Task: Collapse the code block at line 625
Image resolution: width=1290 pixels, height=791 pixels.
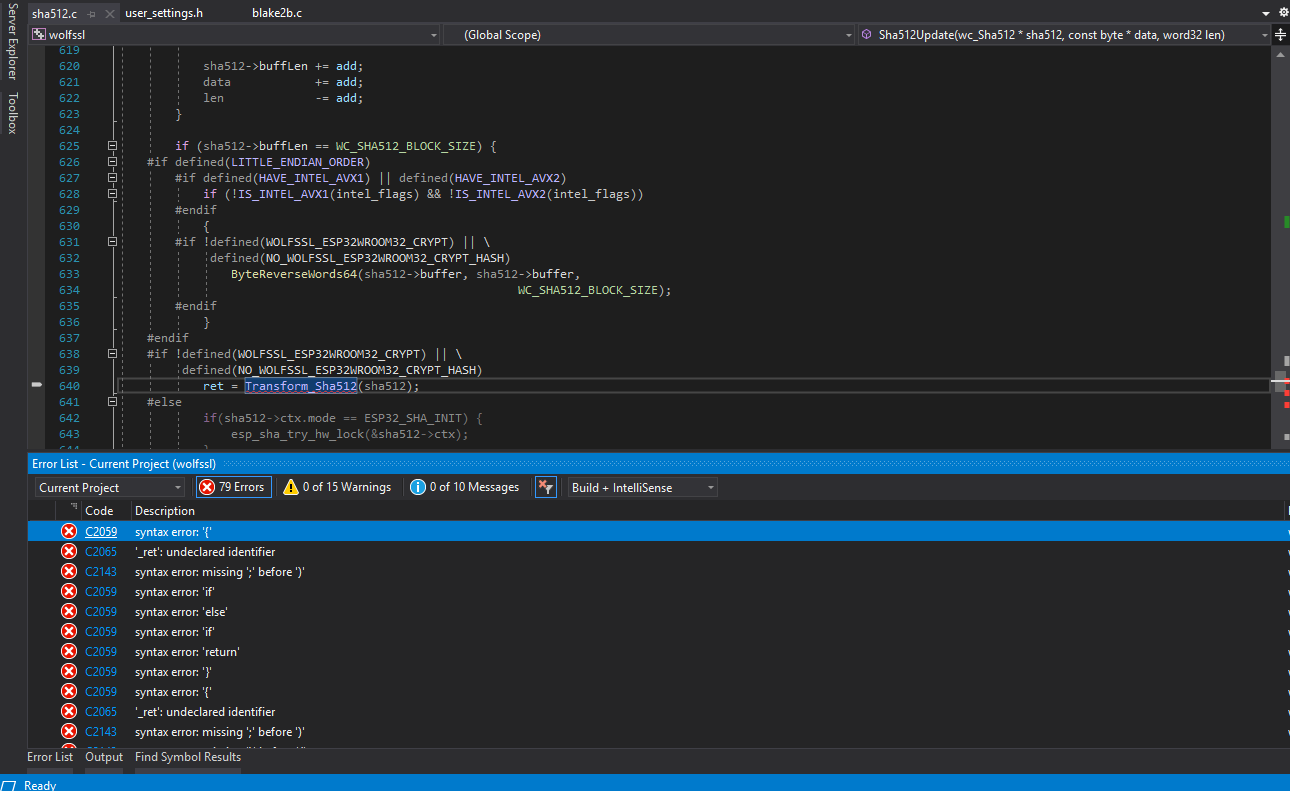Action: pos(112,145)
